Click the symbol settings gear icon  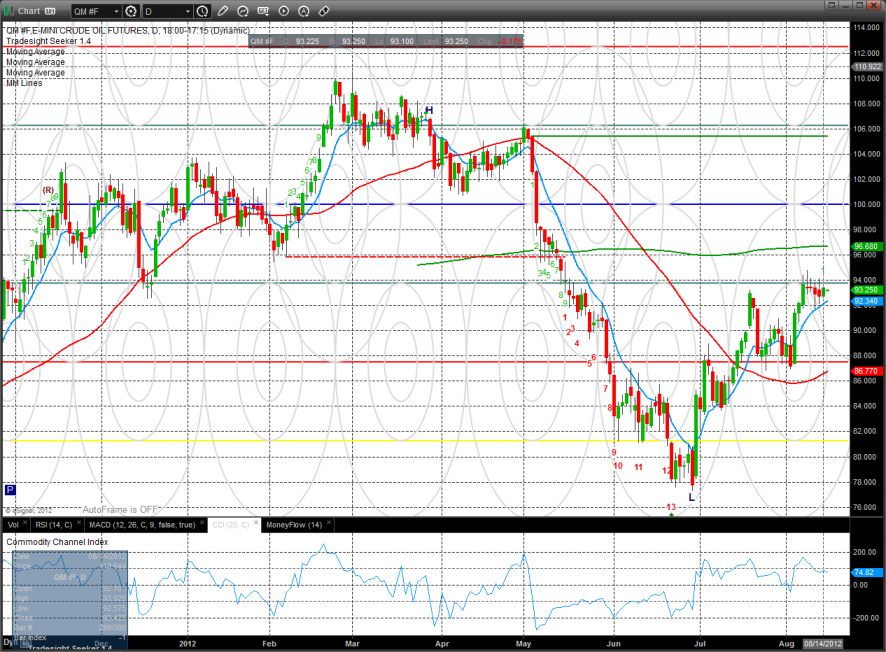pyautogui.click(x=130, y=11)
